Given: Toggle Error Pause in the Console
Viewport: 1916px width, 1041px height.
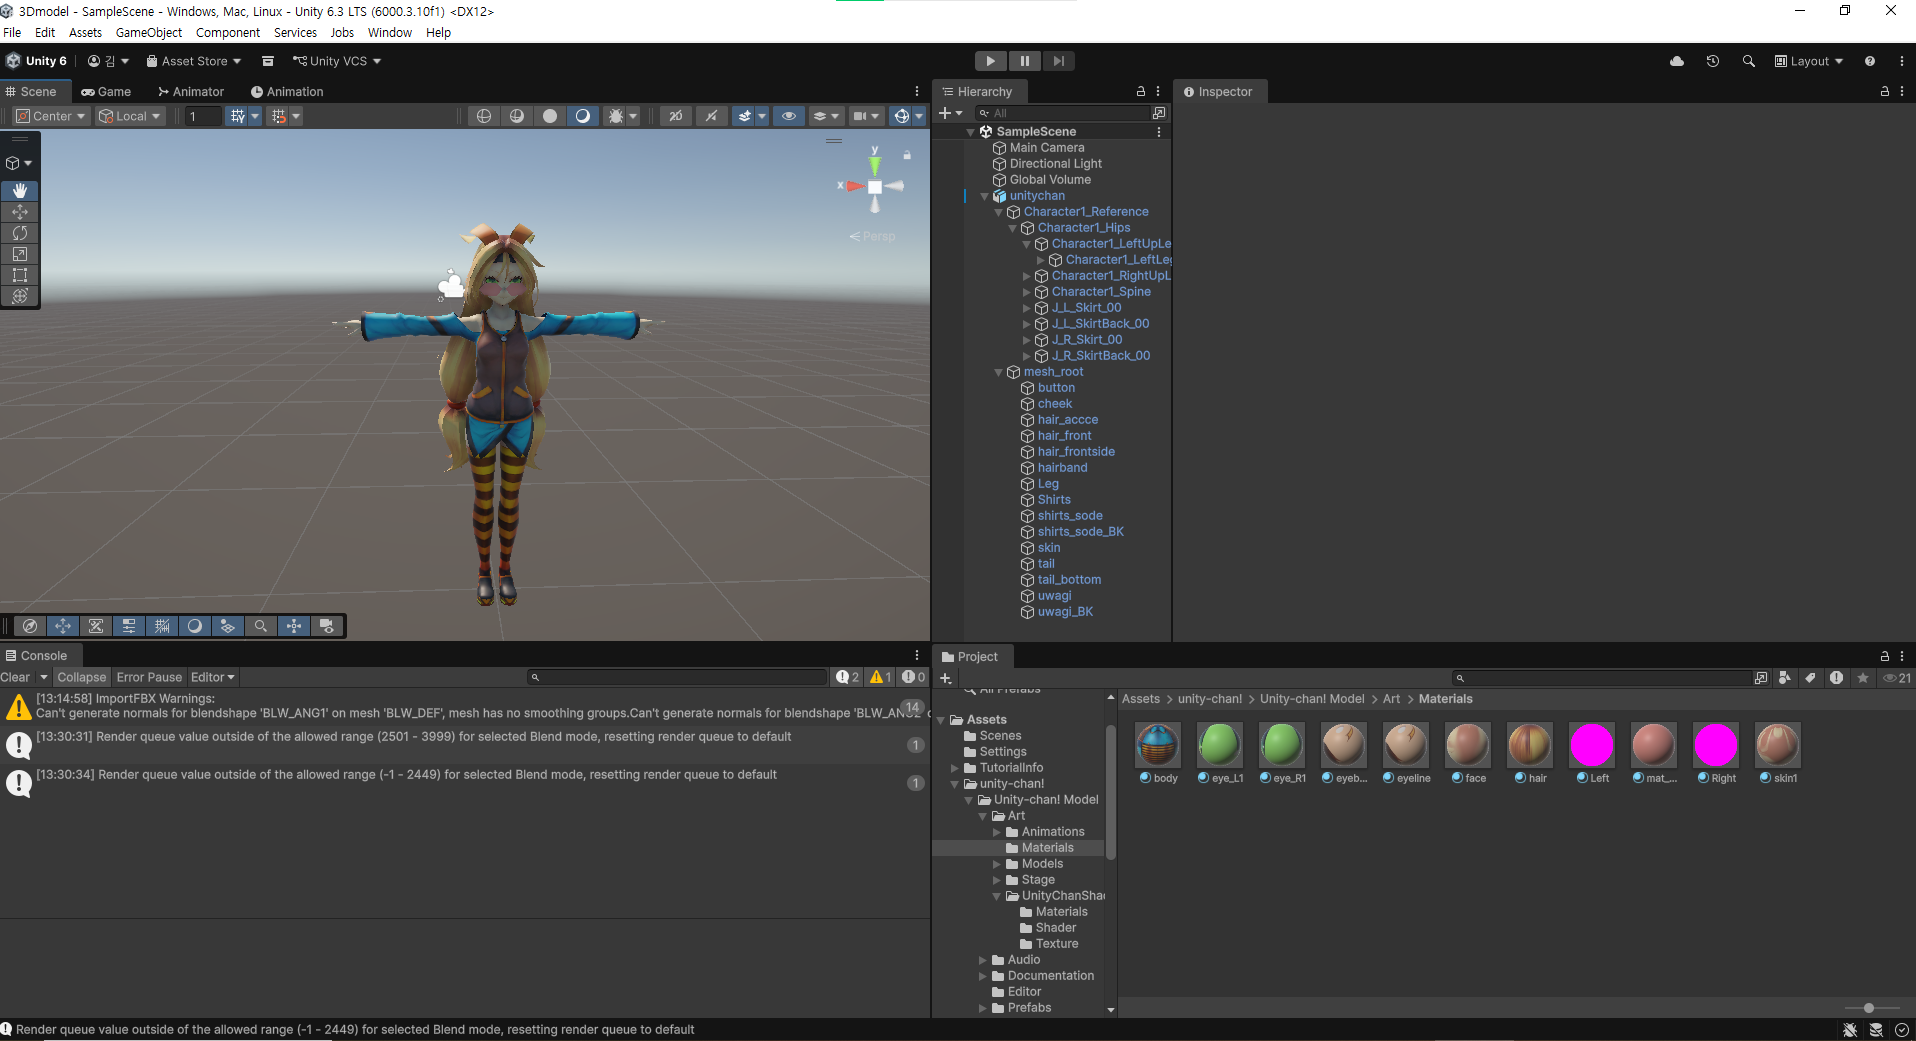Looking at the screenshot, I should (x=149, y=677).
